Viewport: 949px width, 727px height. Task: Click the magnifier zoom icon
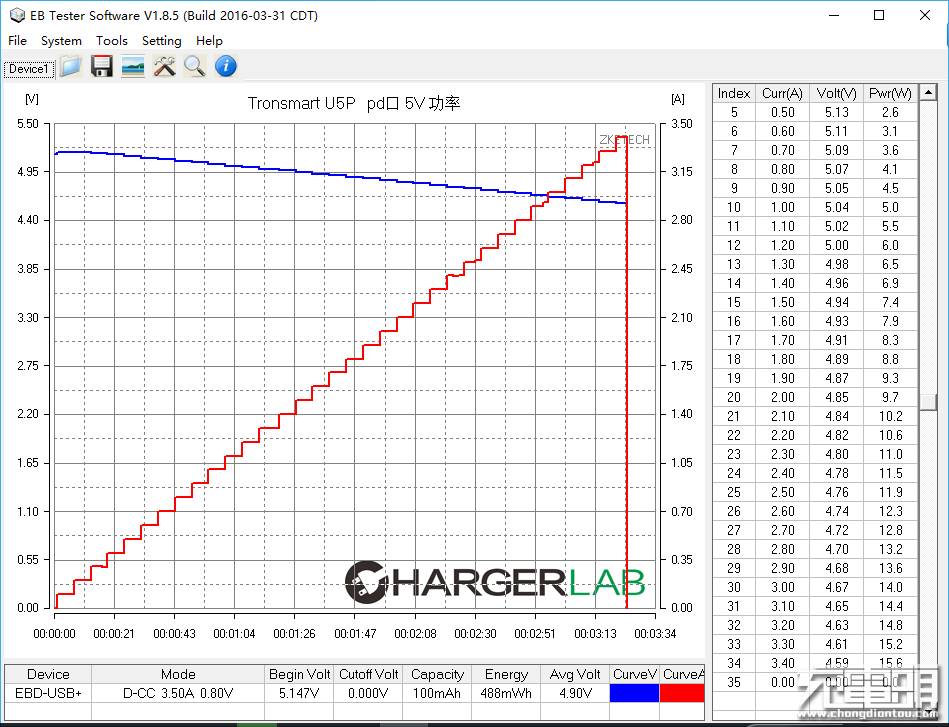195,67
